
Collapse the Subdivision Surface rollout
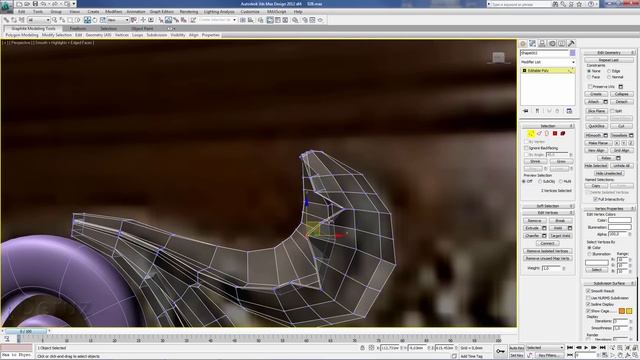click(609, 283)
